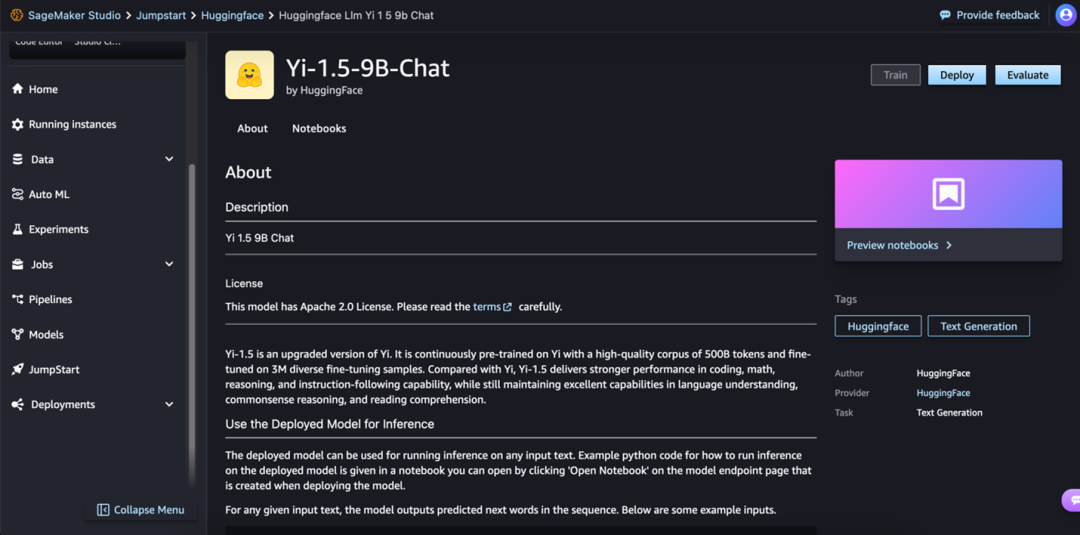Screen dimensions: 1080x535
Task: Click the Models sidebar icon
Action: [17, 334]
